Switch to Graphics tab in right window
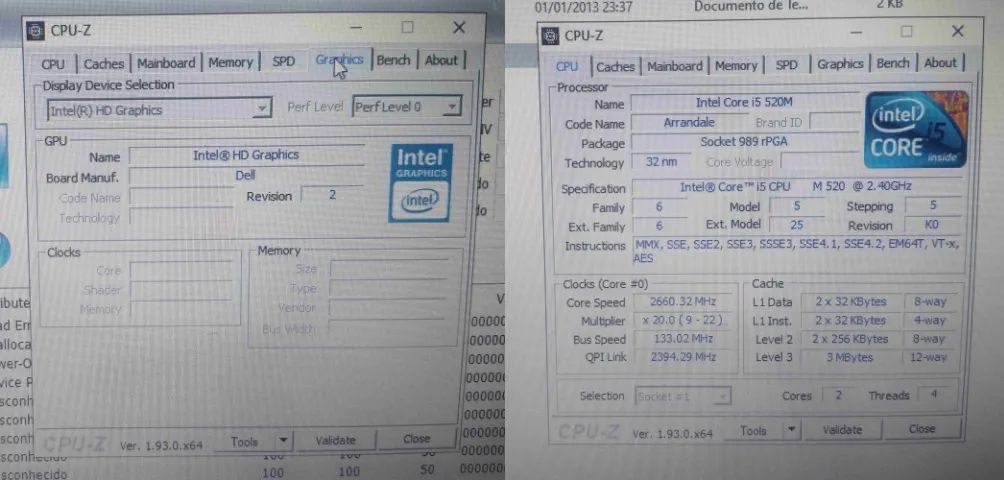The height and width of the screenshot is (480, 1004). (840, 64)
